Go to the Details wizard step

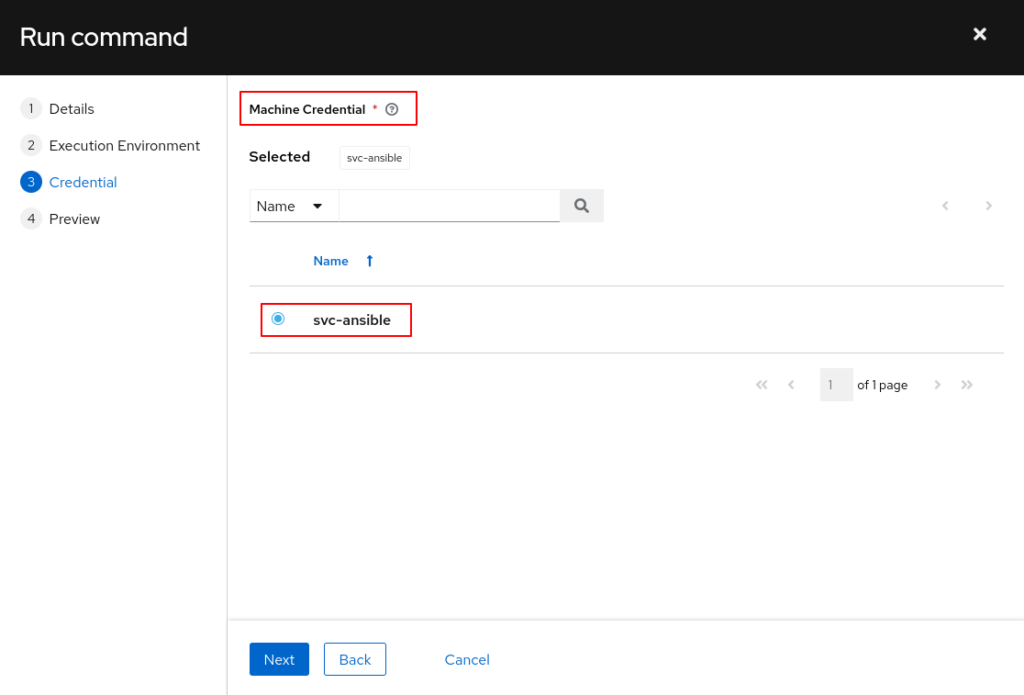pyautogui.click(x=71, y=109)
